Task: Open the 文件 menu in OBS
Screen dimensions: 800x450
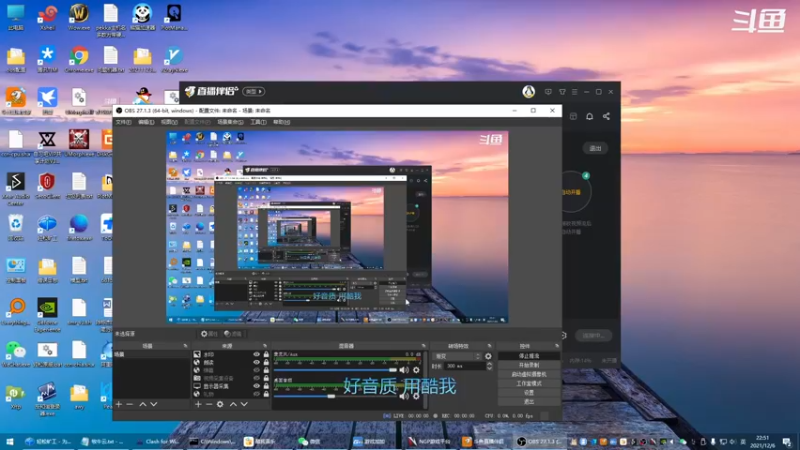Action: pos(123,122)
